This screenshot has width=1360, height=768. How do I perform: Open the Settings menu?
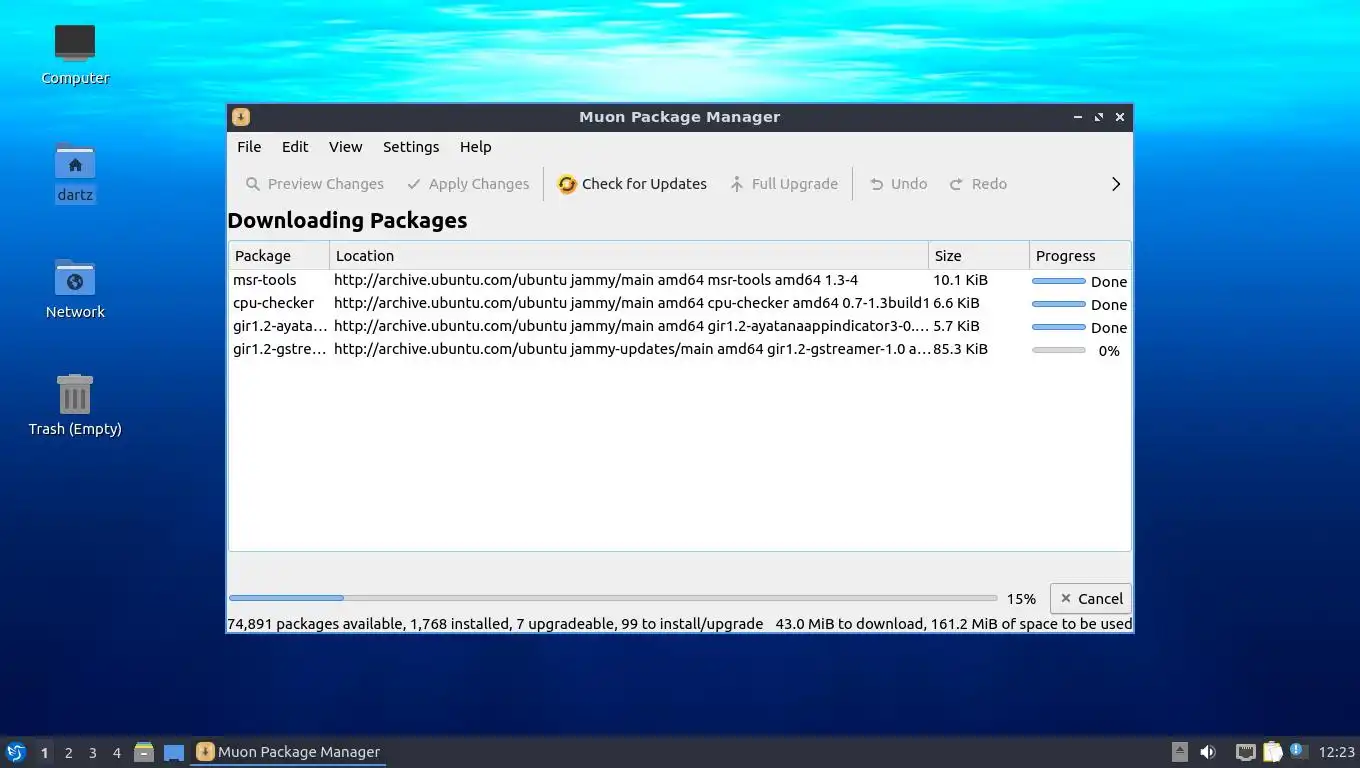411,147
